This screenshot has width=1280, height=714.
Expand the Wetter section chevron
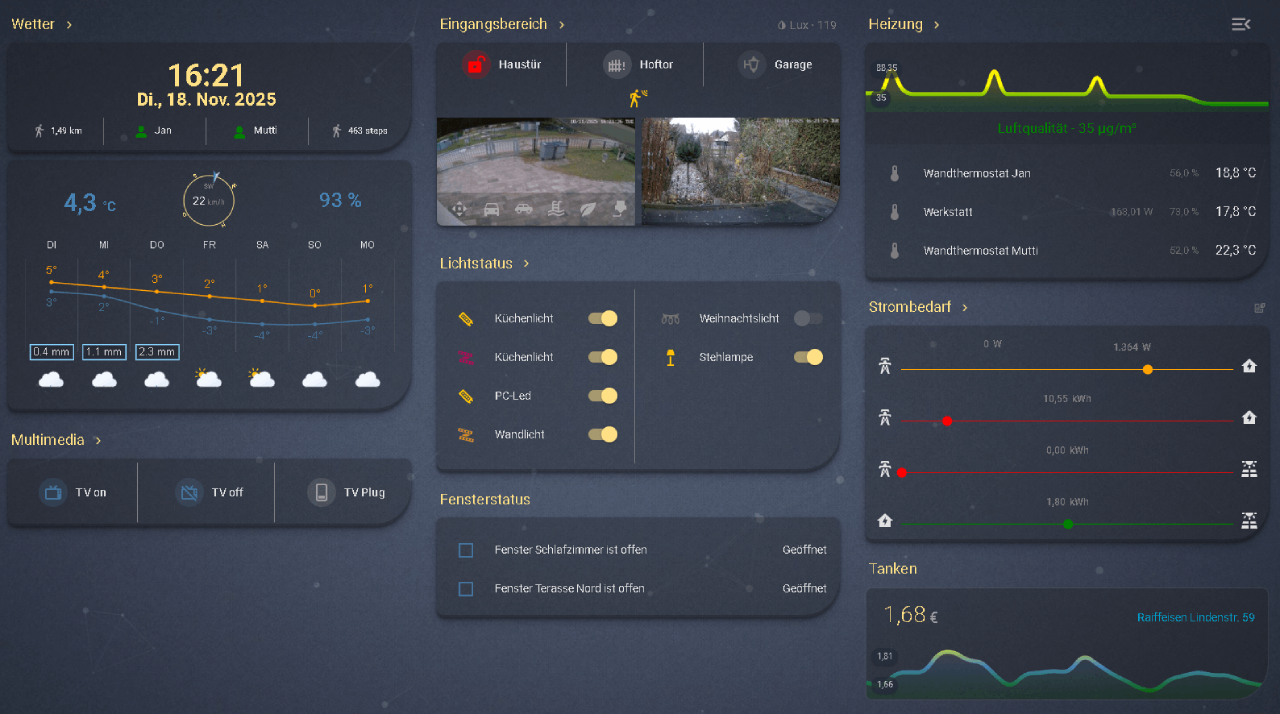tap(69, 24)
